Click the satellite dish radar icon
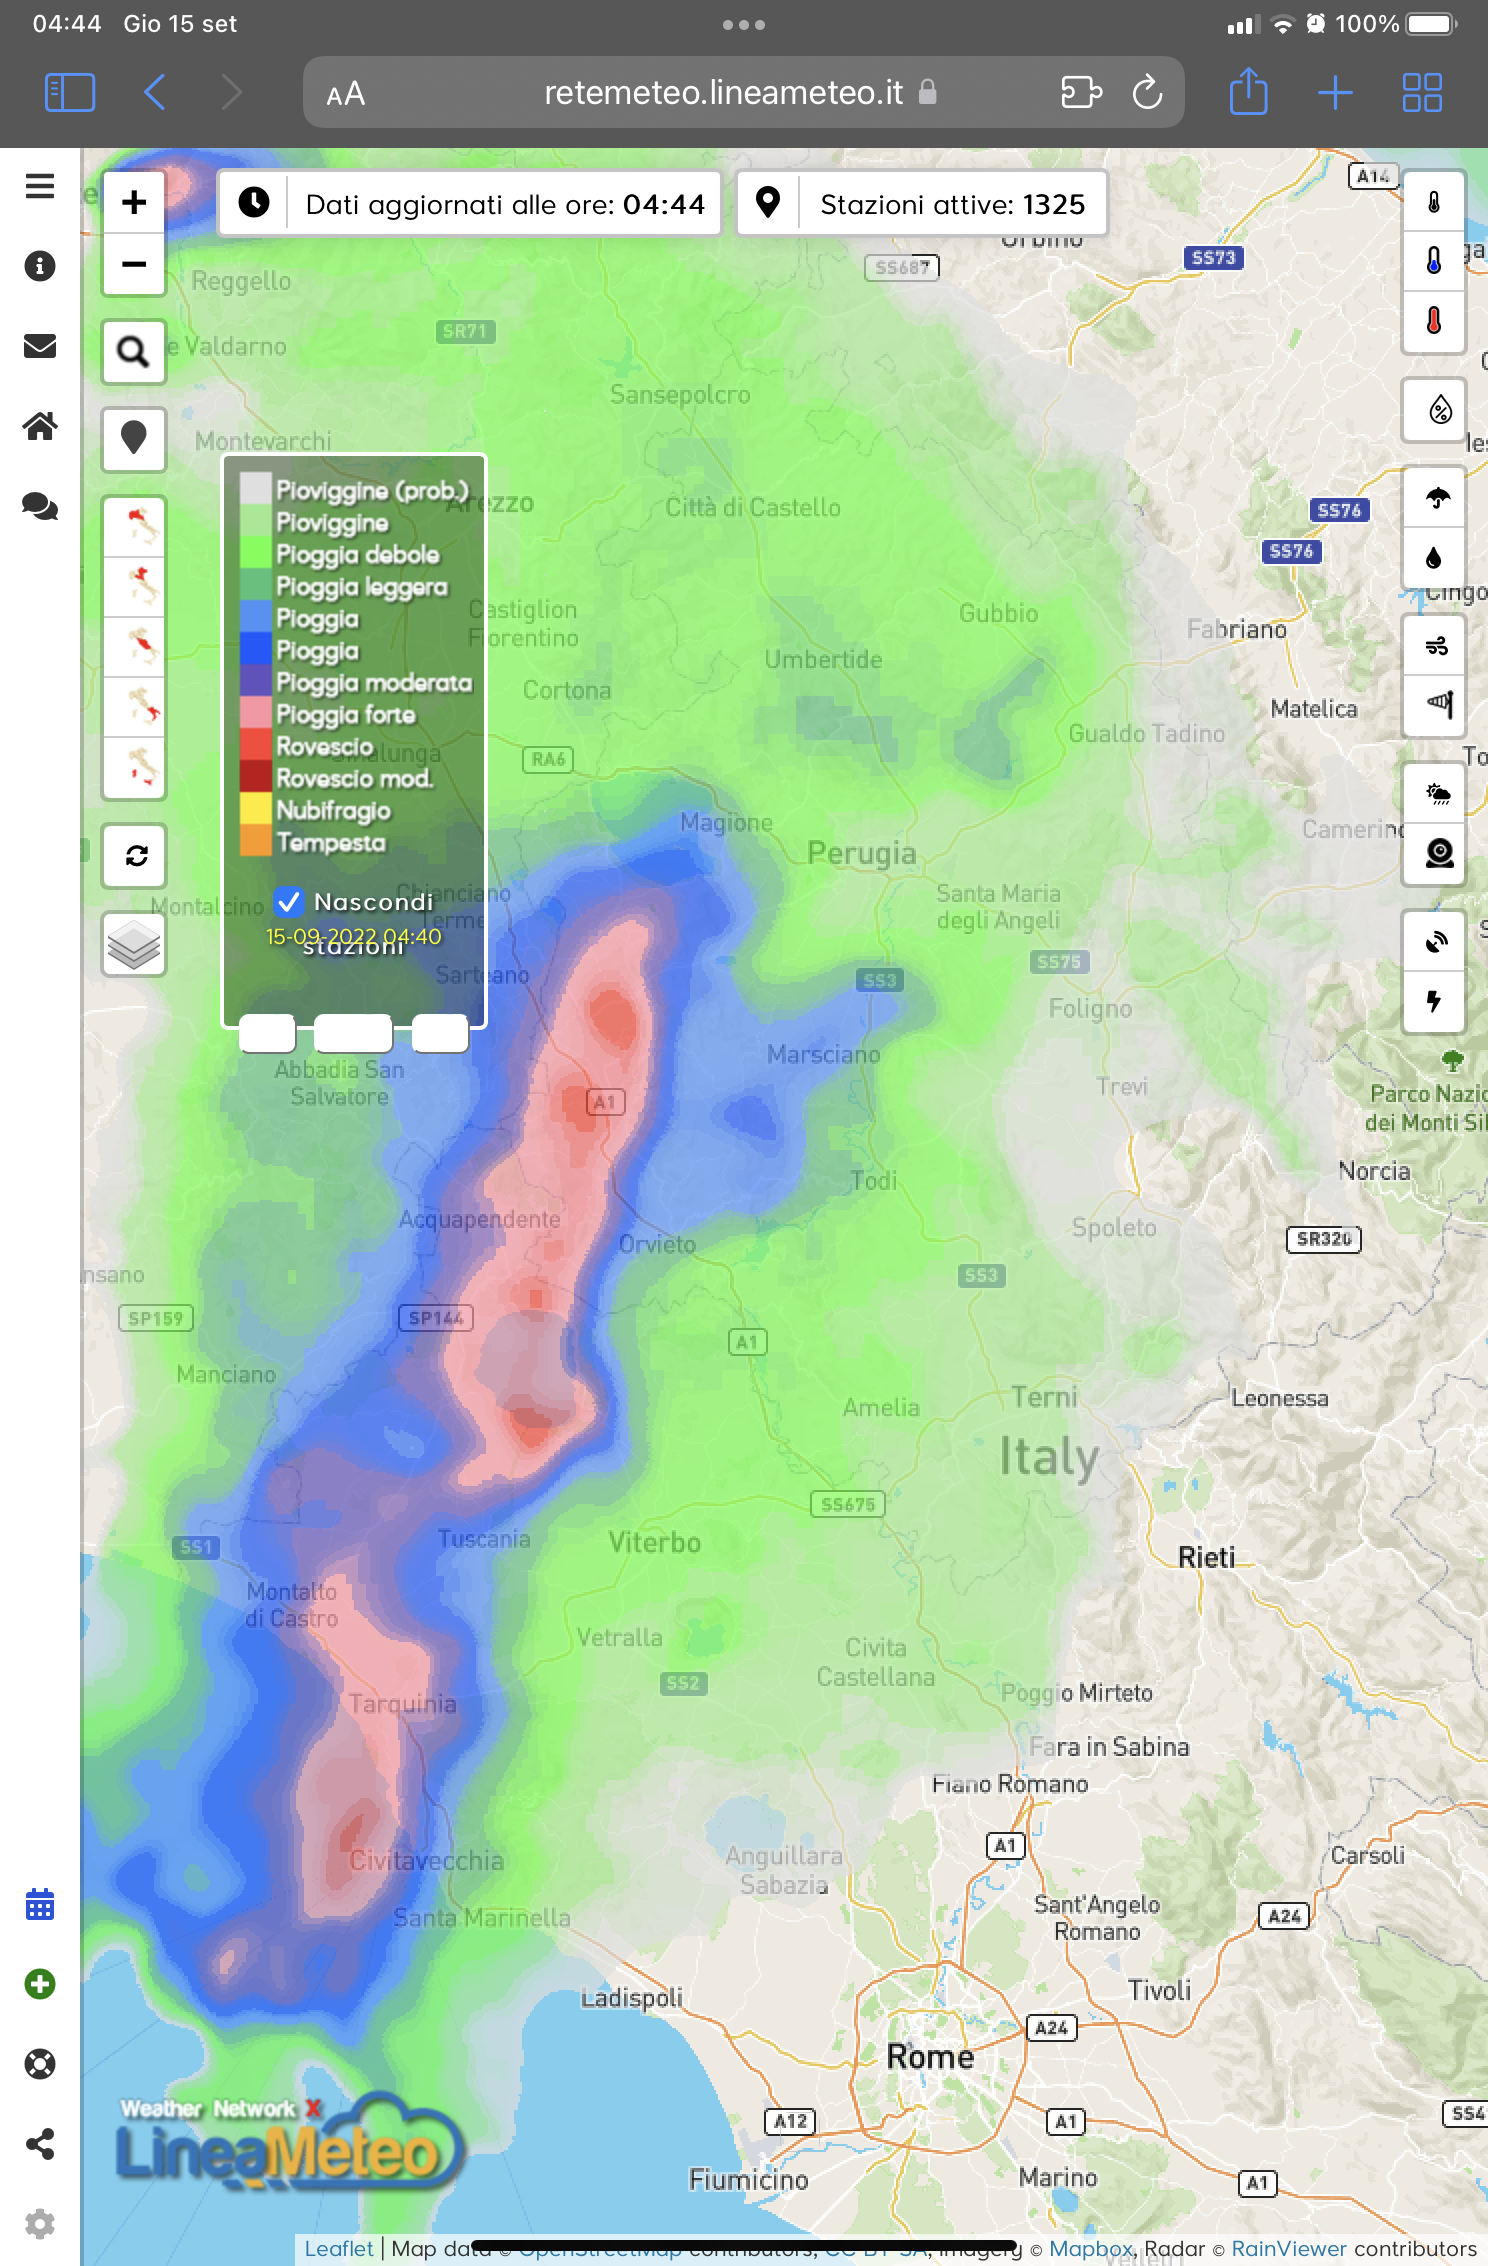Image resolution: width=1488 pixels, height=2266 pixels. pyautogui.click(x=1436, y=942)
